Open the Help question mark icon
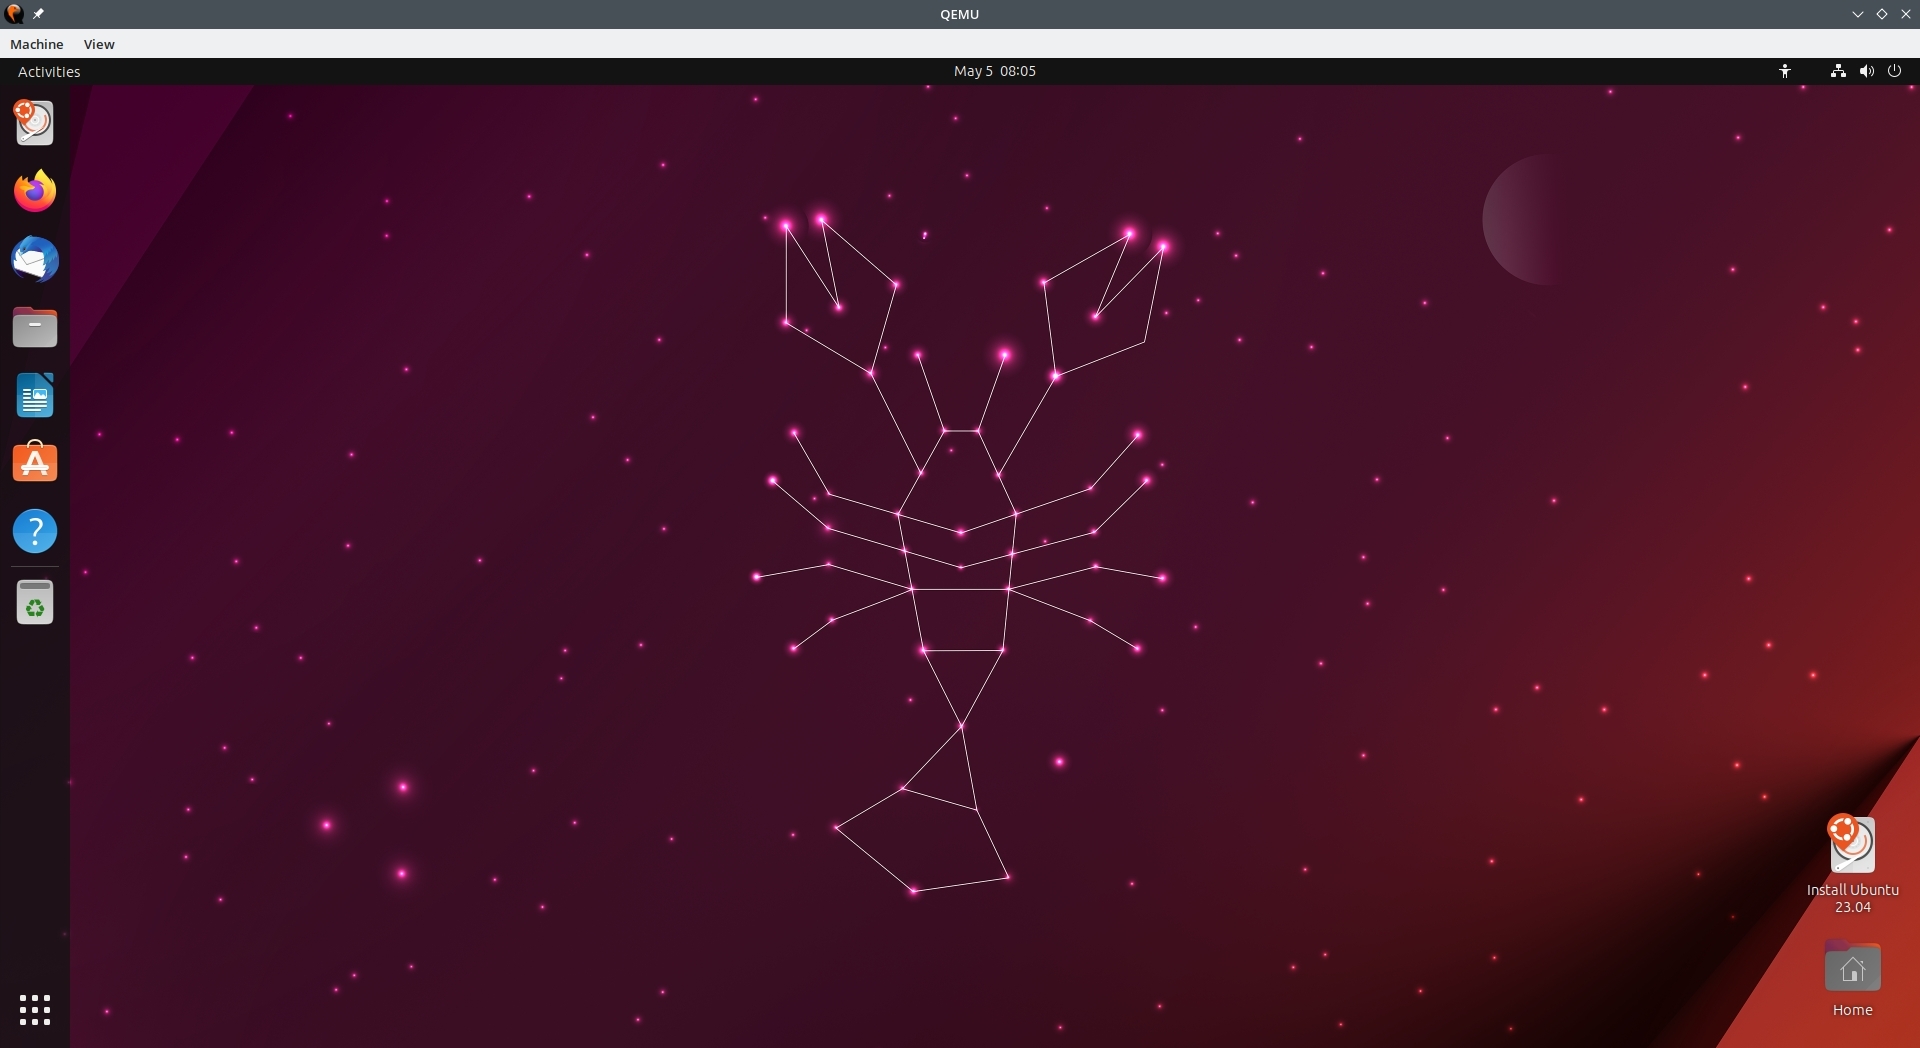Image resolution: width=1920 pixels, height=1048 pixels. tap(35, 531)
